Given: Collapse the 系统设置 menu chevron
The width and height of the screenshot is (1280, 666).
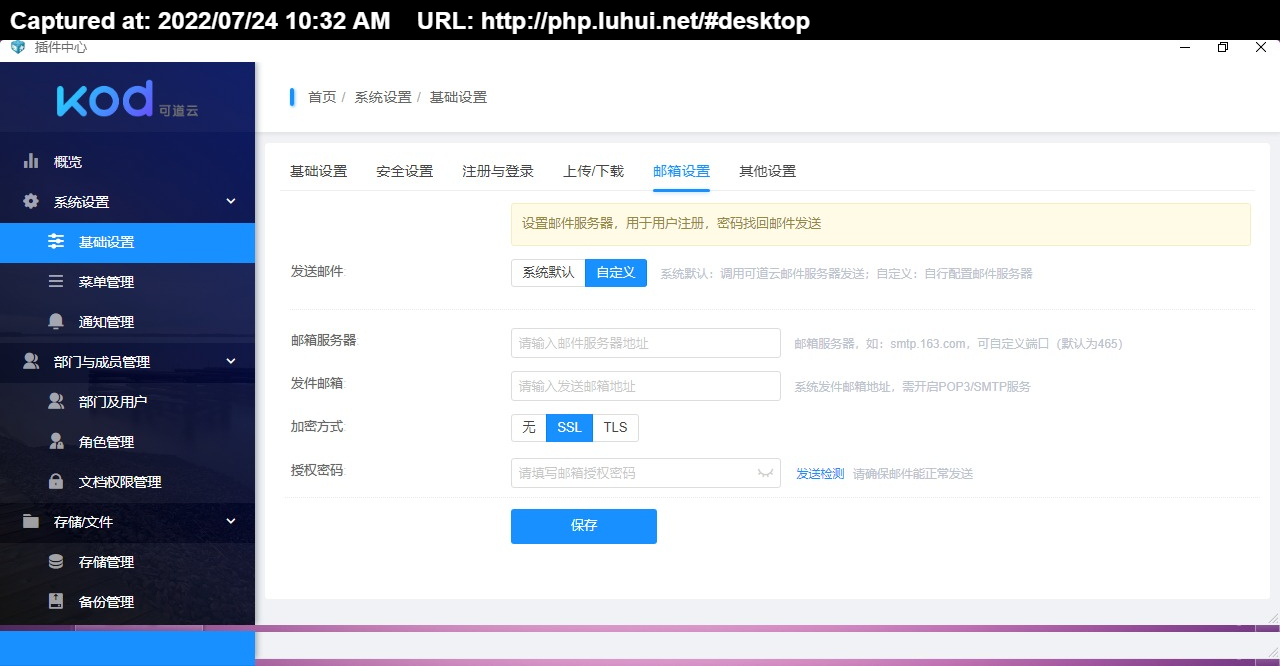Looking at the screenshot, I should pos(231,201).
